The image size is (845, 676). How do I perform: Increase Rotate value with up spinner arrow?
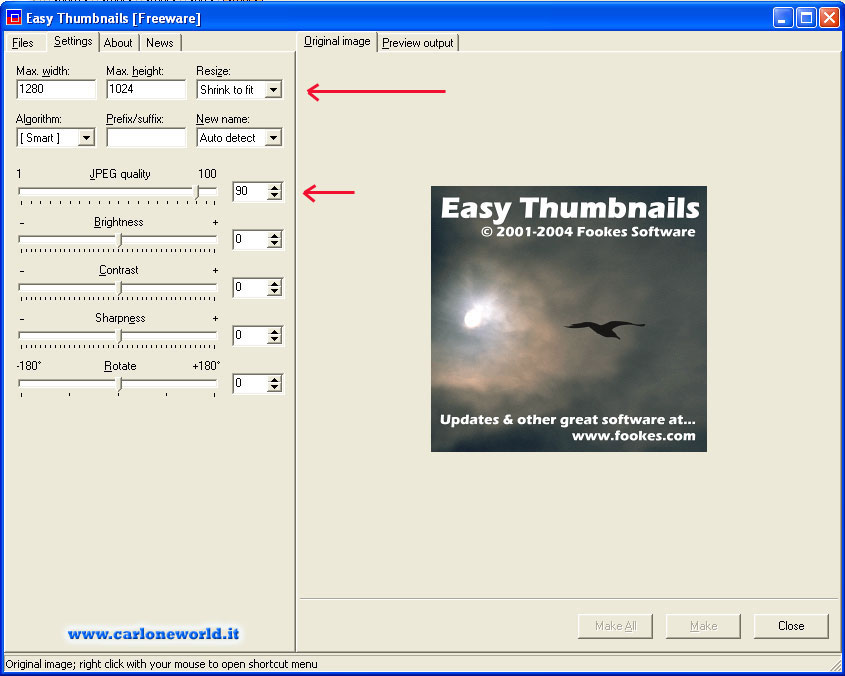coord(275,380)
